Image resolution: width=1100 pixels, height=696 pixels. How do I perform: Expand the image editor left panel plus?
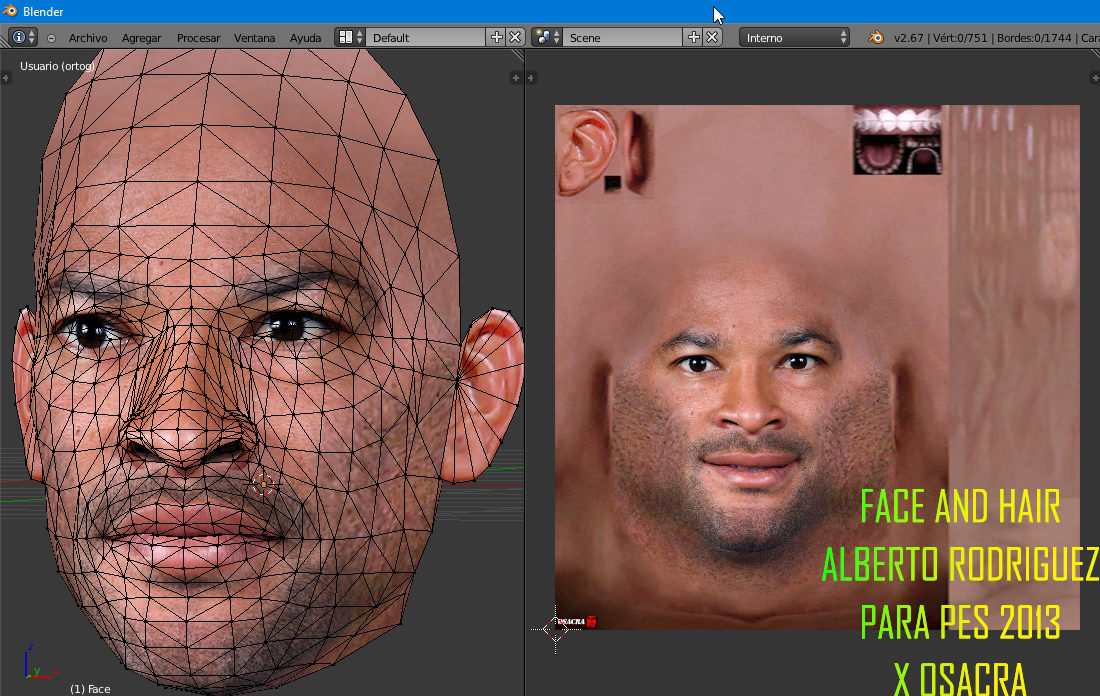(531, 78)
